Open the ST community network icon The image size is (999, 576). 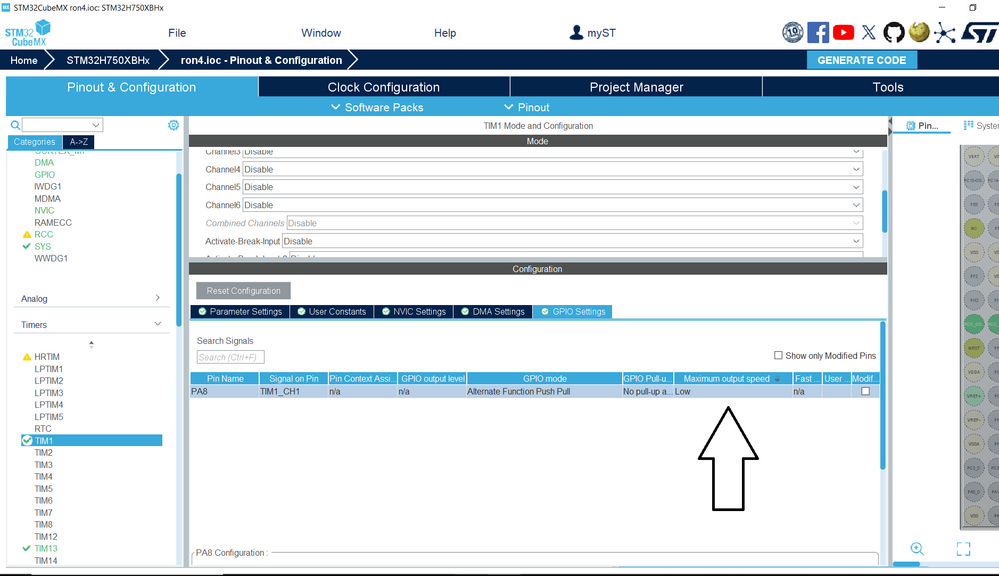click(945, 33)
